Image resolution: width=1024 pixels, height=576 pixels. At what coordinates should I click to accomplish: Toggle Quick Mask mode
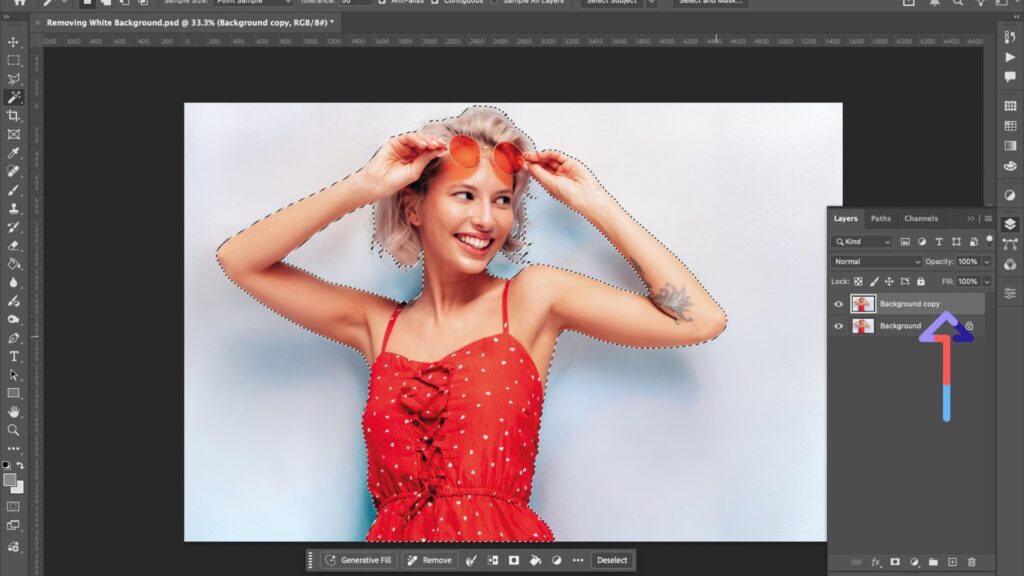pos(13,507)
